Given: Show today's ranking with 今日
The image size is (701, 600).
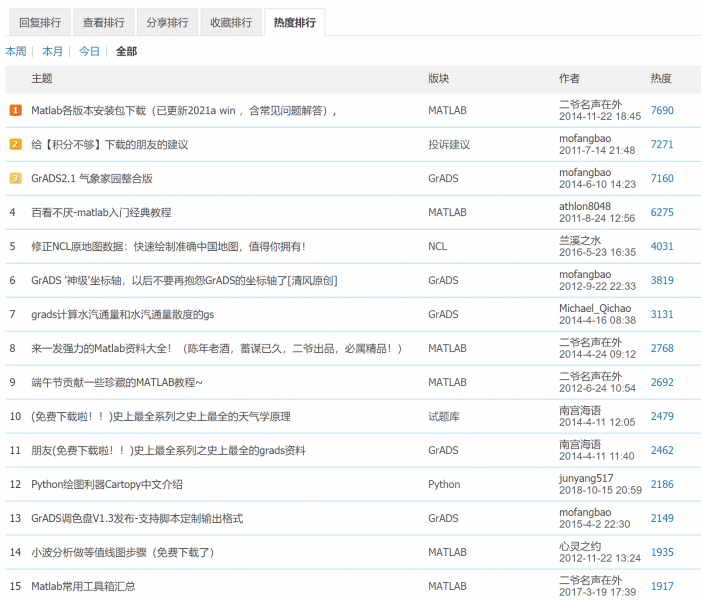Looking at the screenshot, I should click(x=89, y=51).
